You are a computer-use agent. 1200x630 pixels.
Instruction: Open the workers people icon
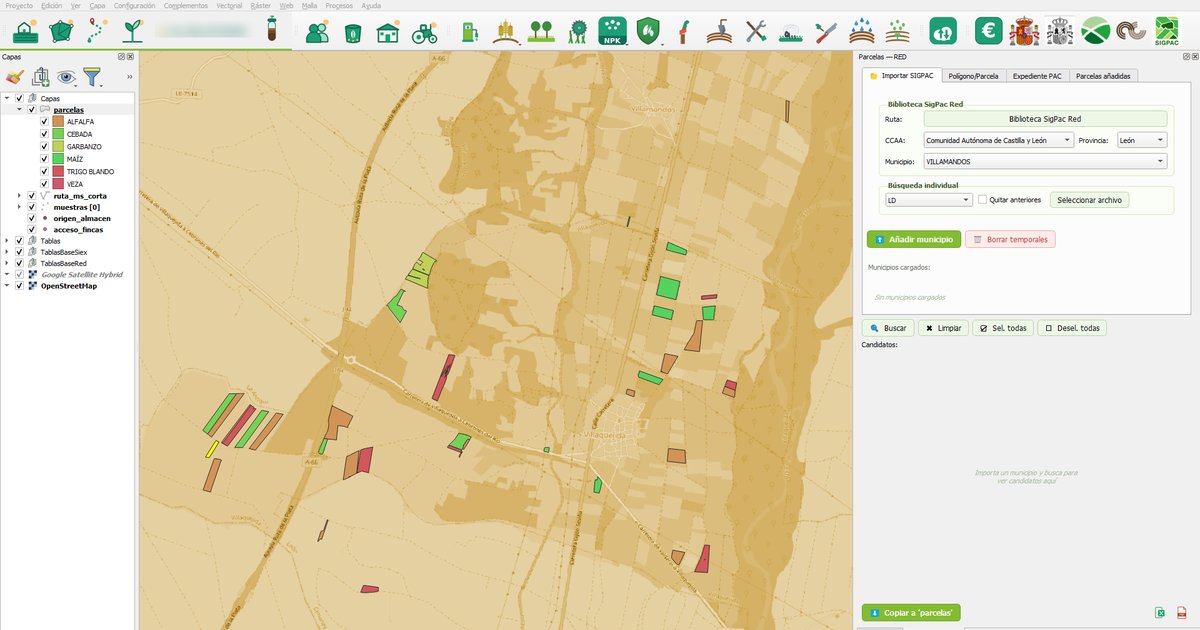tap(318, 32)
